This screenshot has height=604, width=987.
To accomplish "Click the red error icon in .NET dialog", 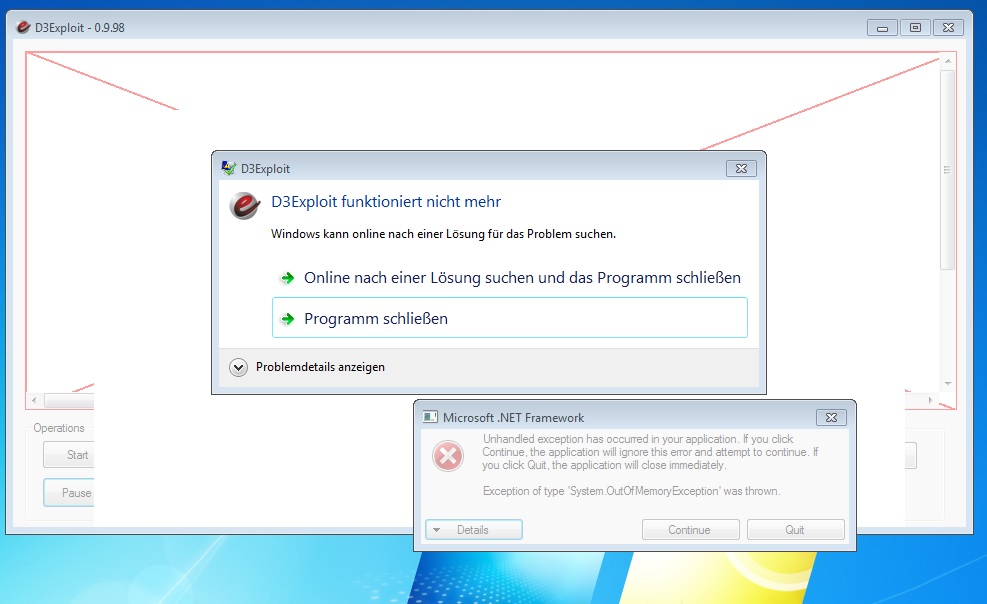I will (x=448, y=456).
